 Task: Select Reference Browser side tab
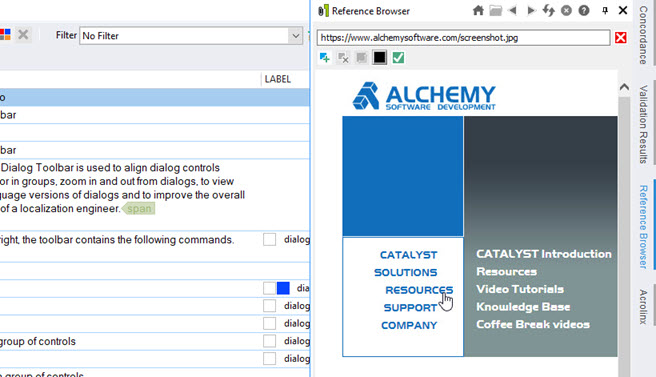click(643, 227)
